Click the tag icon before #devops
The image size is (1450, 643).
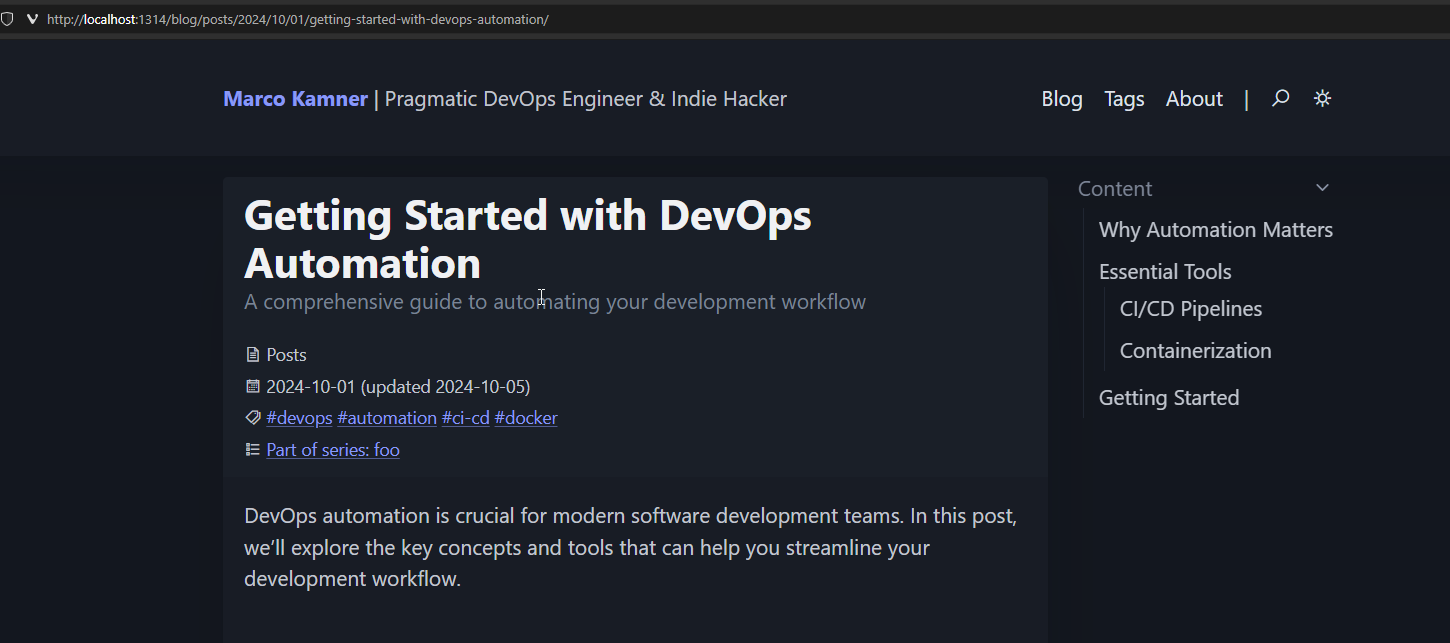pos(252,418)
